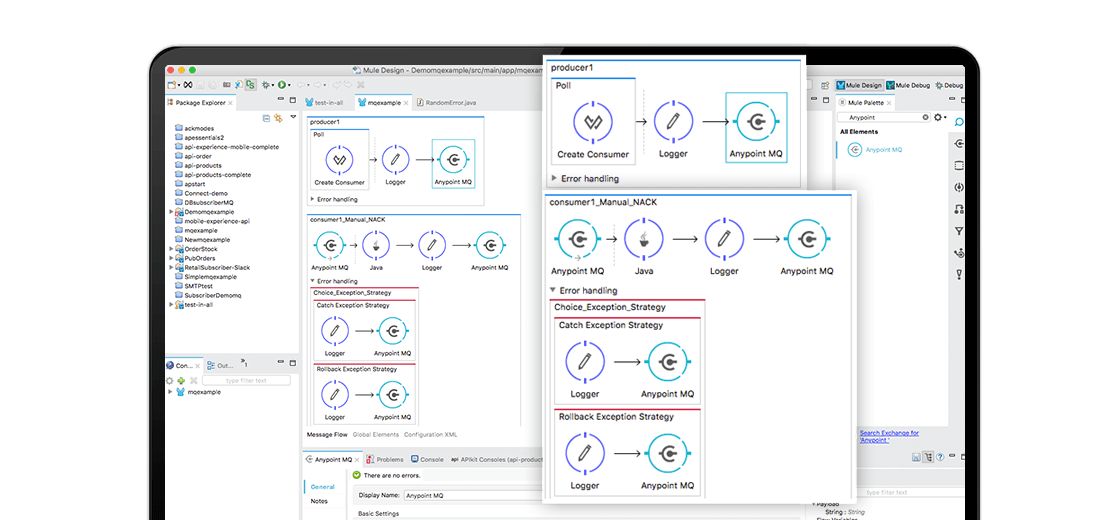The width and height of the screenshot is (1120, 520).
Task: Open the dropdown arrow beside the Run button
Action: pyautogui.click(x=289, y=85)
